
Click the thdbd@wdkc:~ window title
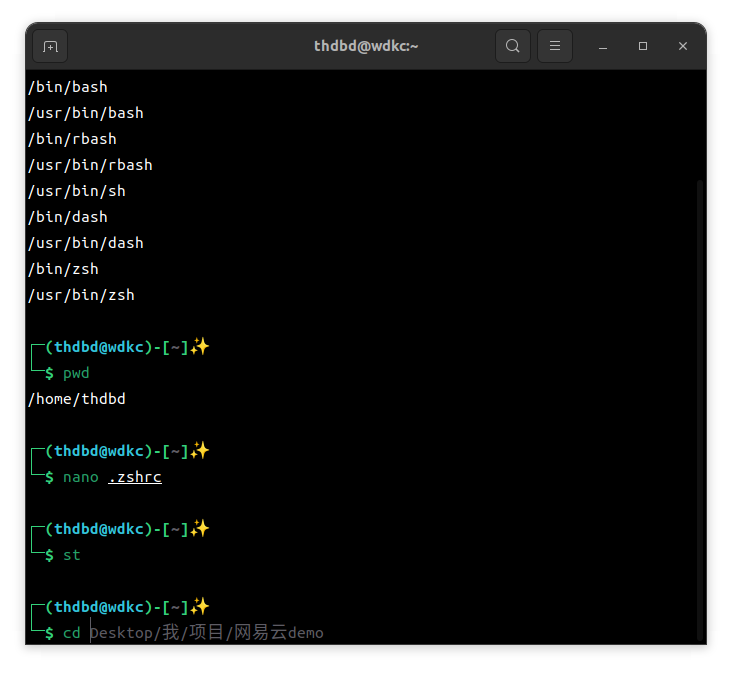pyautogui.click(x=366, y=46)
